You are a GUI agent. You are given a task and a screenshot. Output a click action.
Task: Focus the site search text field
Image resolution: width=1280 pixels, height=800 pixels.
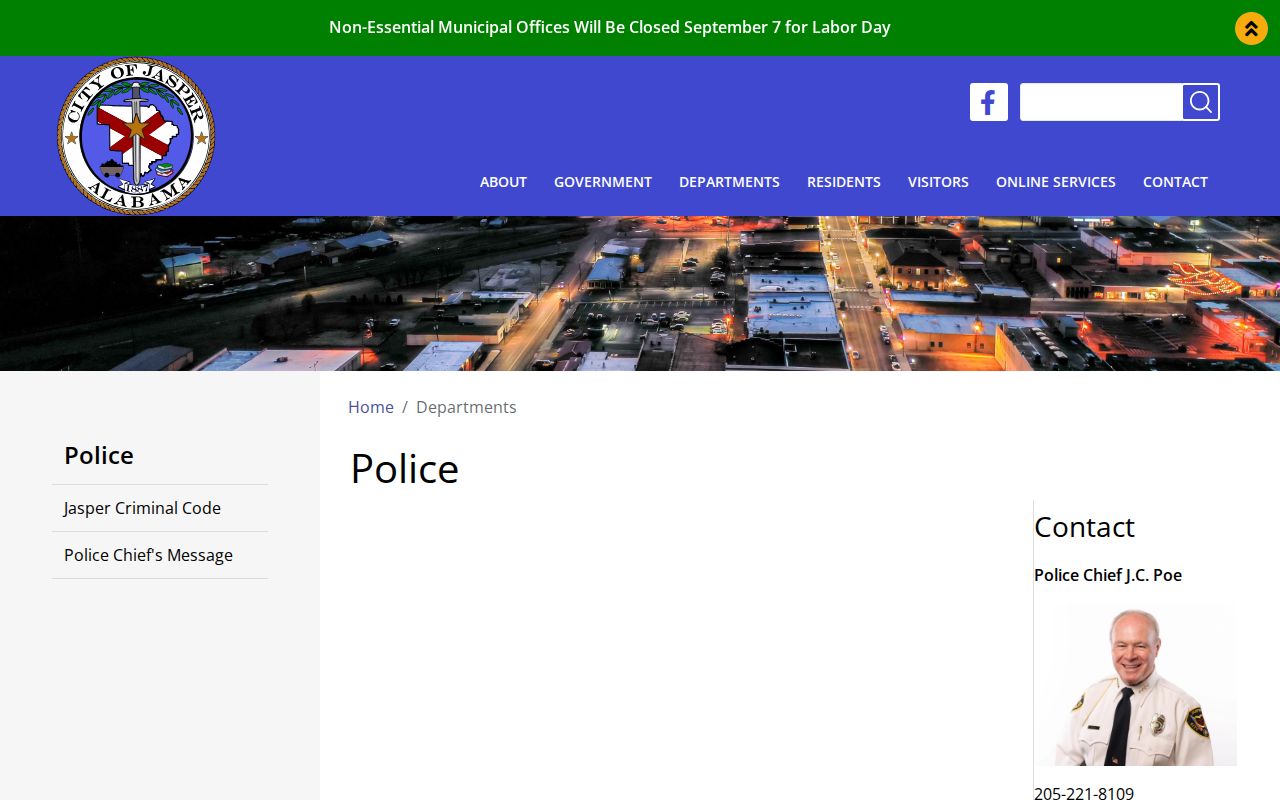tap(1101, 102)
